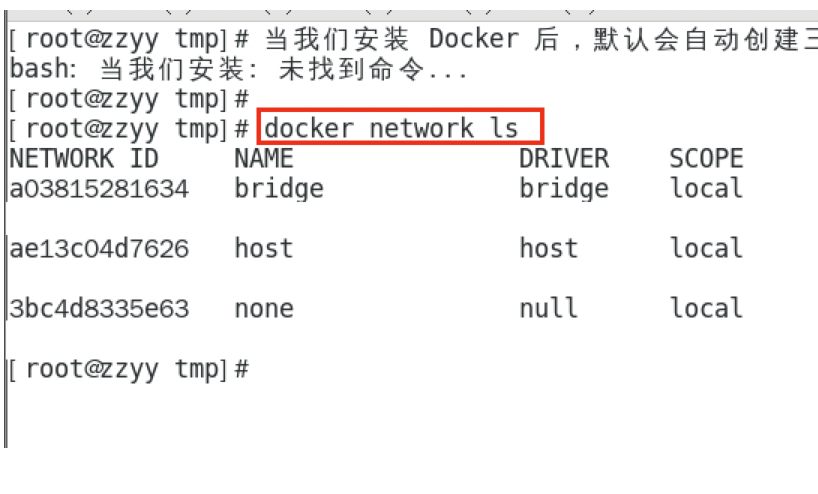
Task: Click the DRIVER column header
Action: [x=563, y=158]
